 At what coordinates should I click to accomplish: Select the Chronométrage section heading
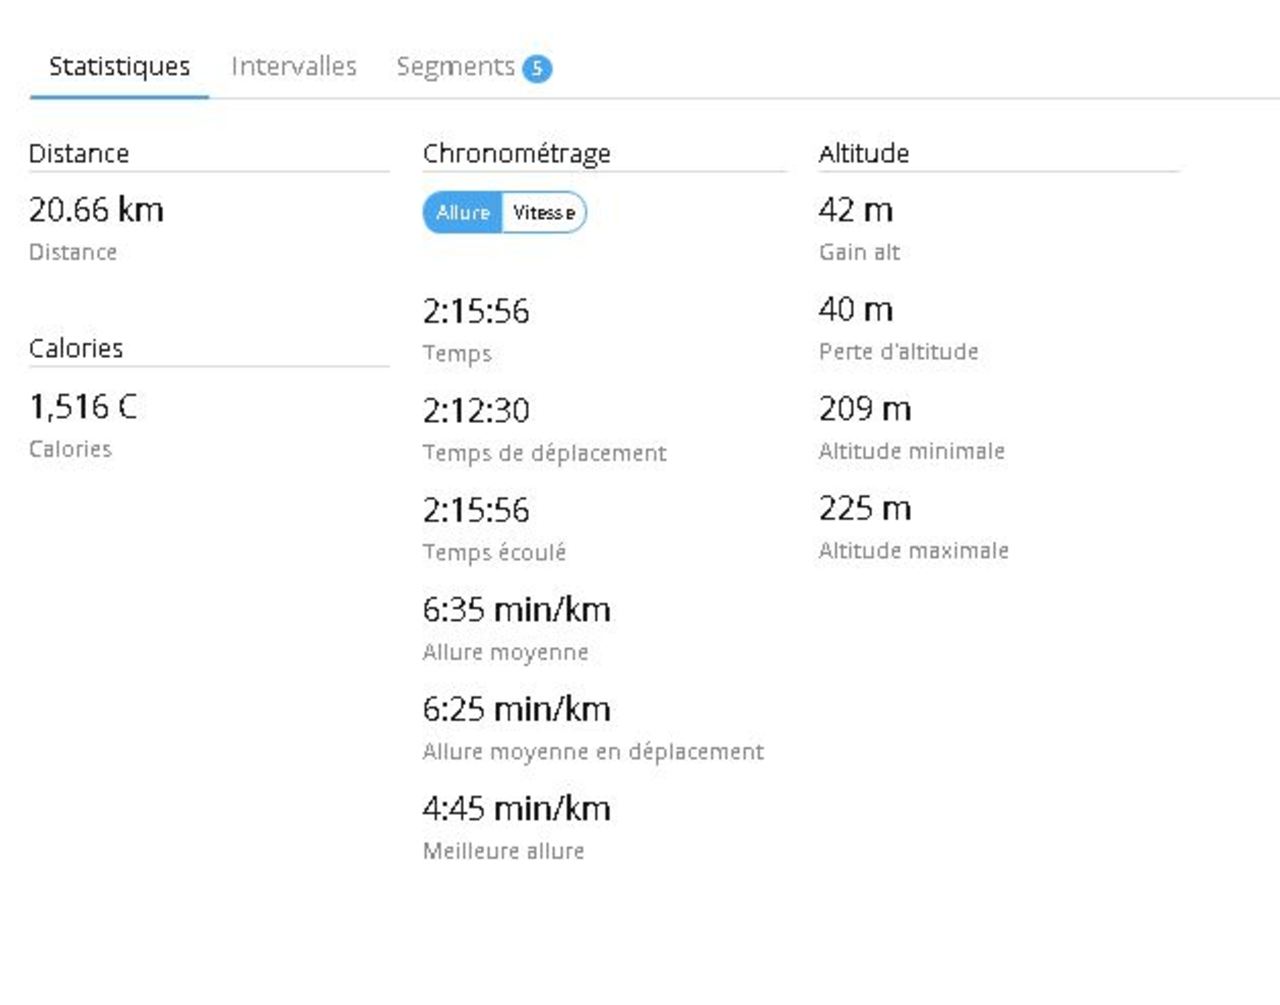point(516,154)
